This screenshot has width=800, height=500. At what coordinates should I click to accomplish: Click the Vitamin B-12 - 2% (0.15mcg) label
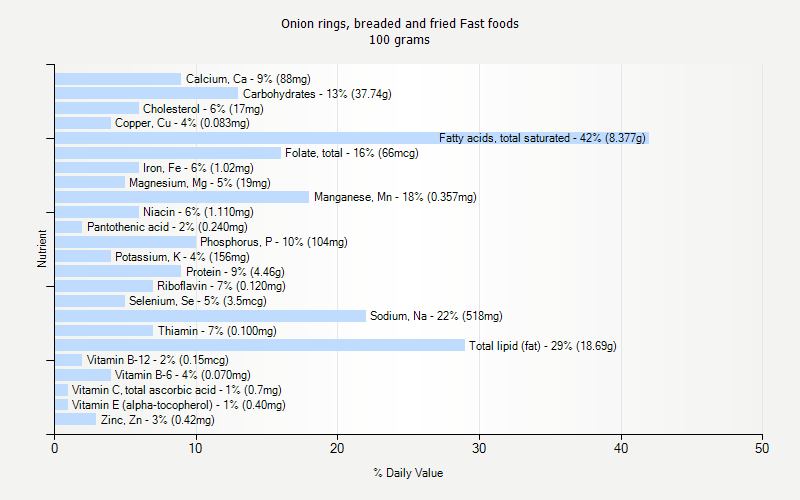click(x=158, y=360)
